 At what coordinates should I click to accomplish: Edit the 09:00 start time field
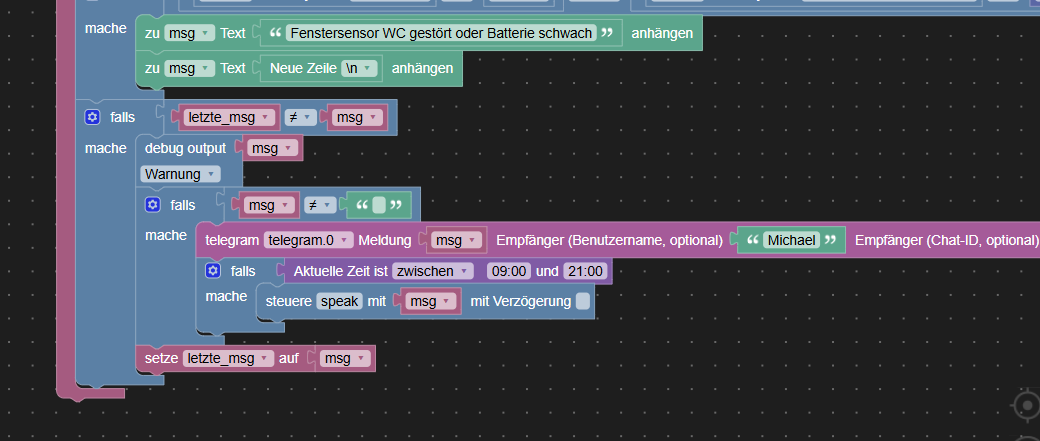point(509,271)
